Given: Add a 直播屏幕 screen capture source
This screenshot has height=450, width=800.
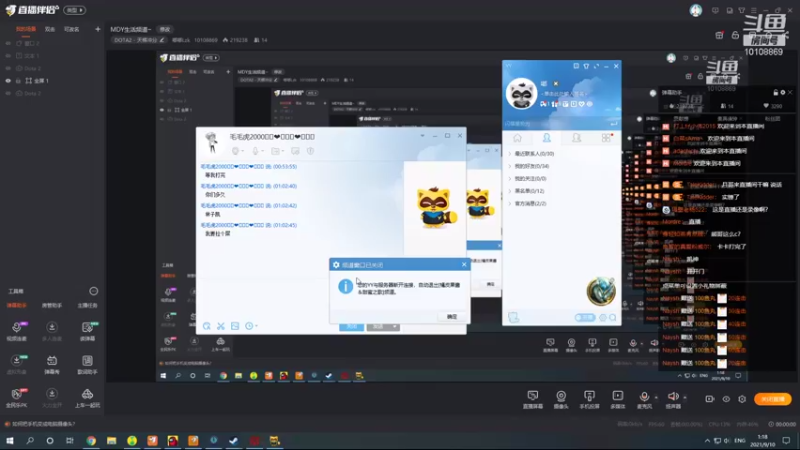Looking at the screenshot, I should tap(533, 399).
